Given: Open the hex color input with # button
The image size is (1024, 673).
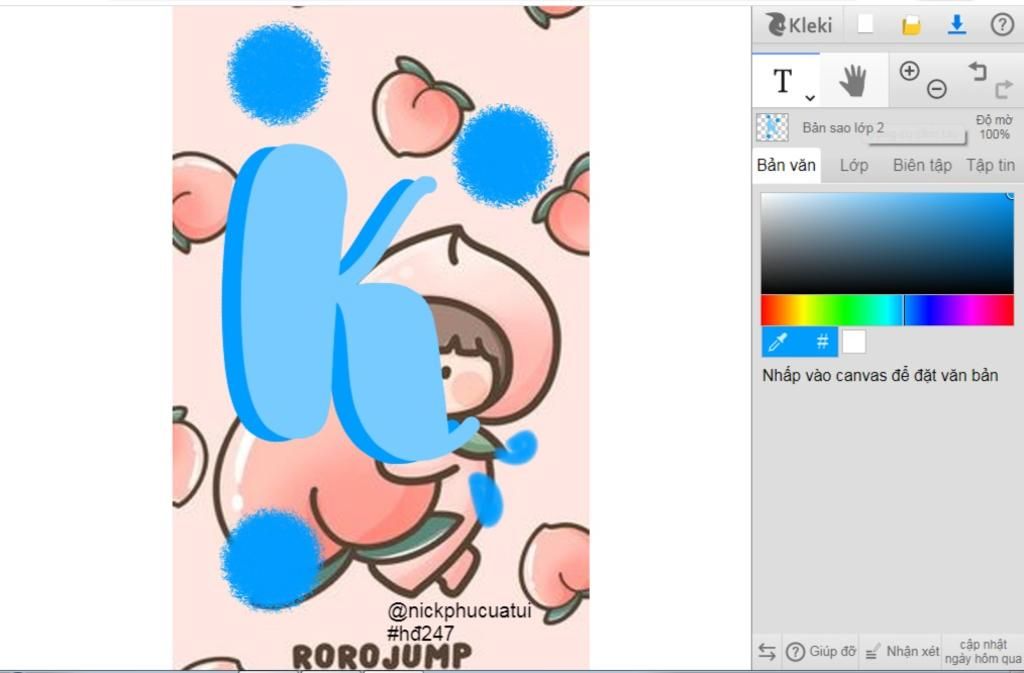Looking at the screenshot, I should (822, 341).
